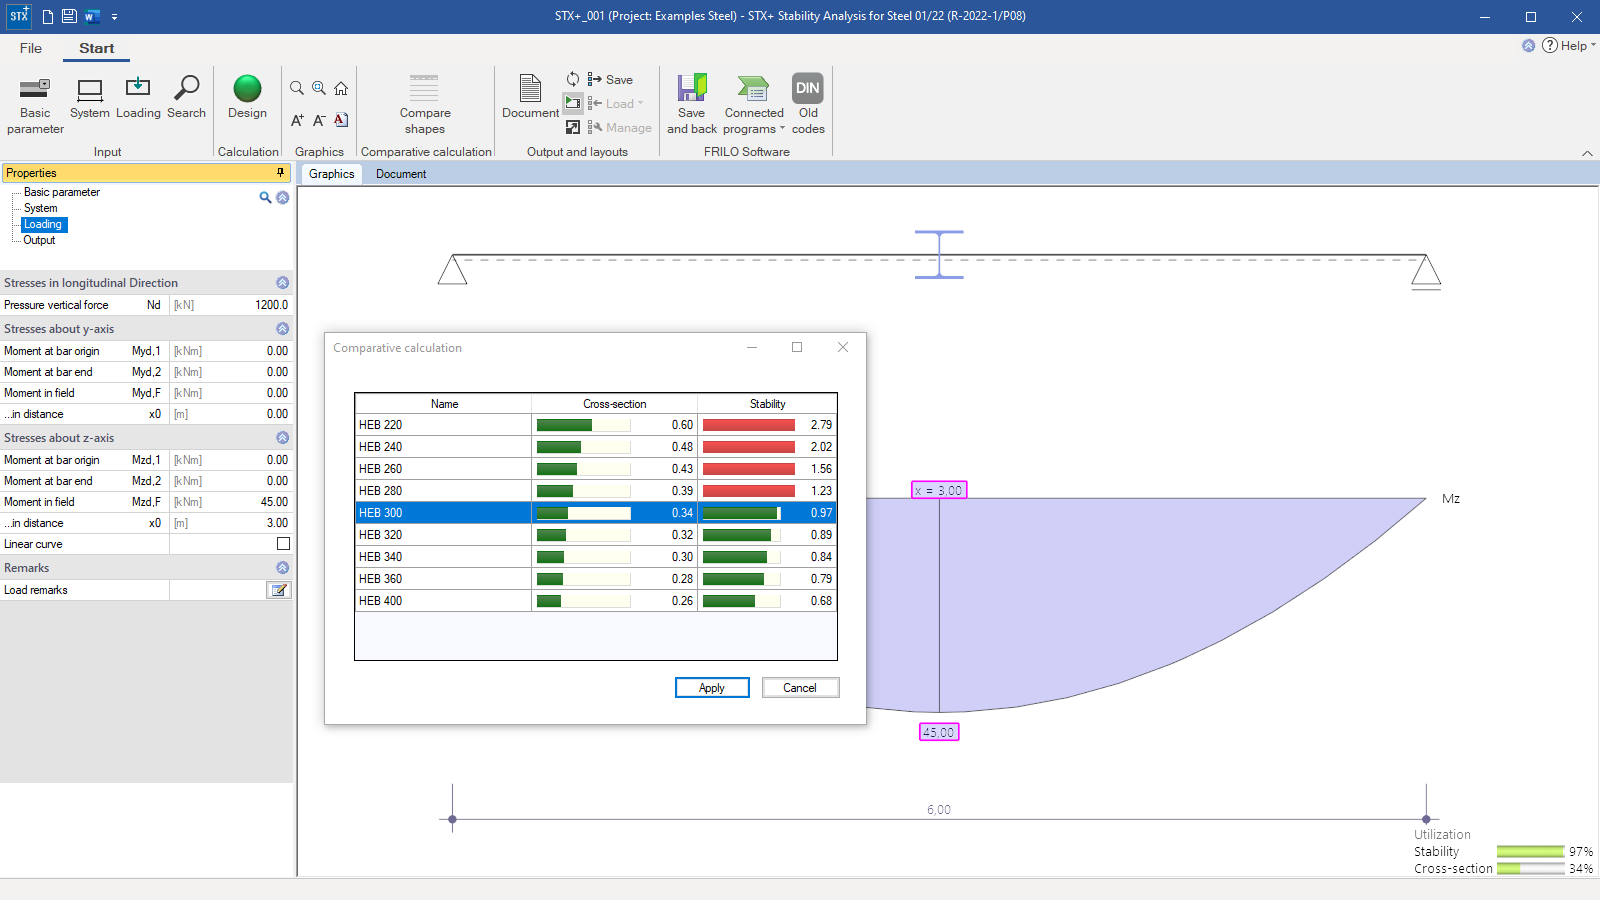Select Loading in the properties tree
The image size is (1600, 900).
(43, 224)
